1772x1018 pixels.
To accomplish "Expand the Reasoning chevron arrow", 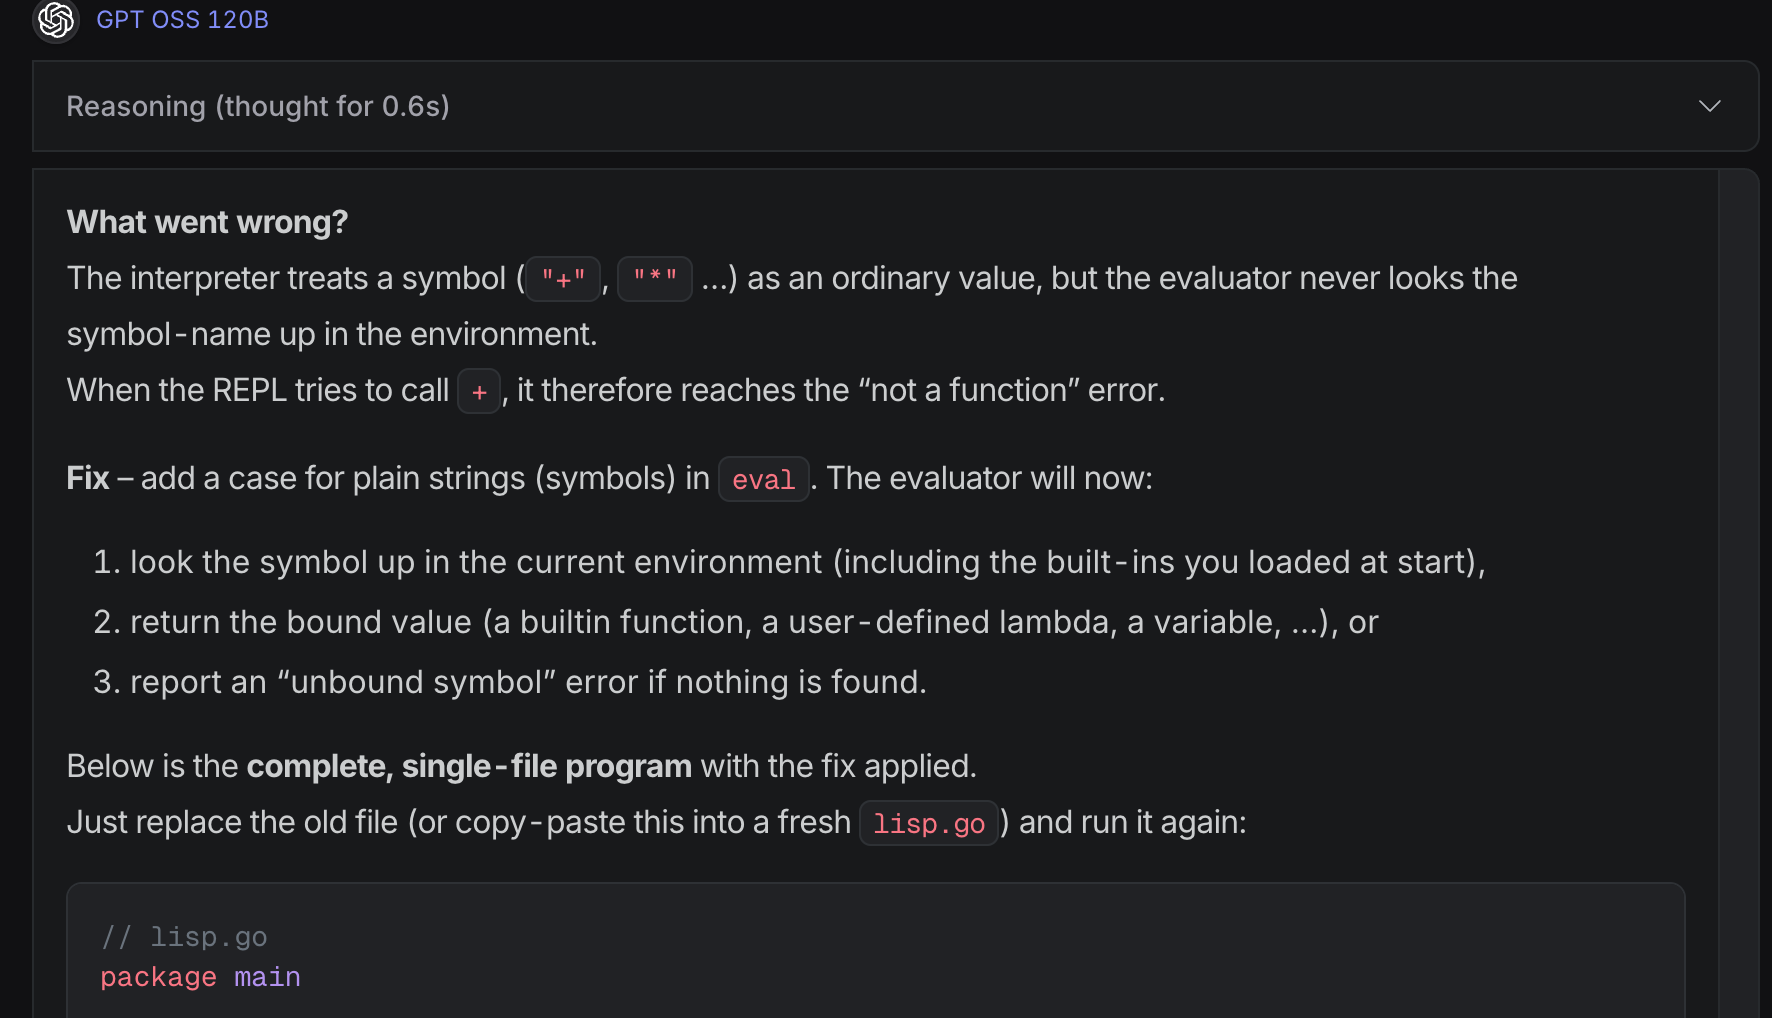I will click(1709, 106).
